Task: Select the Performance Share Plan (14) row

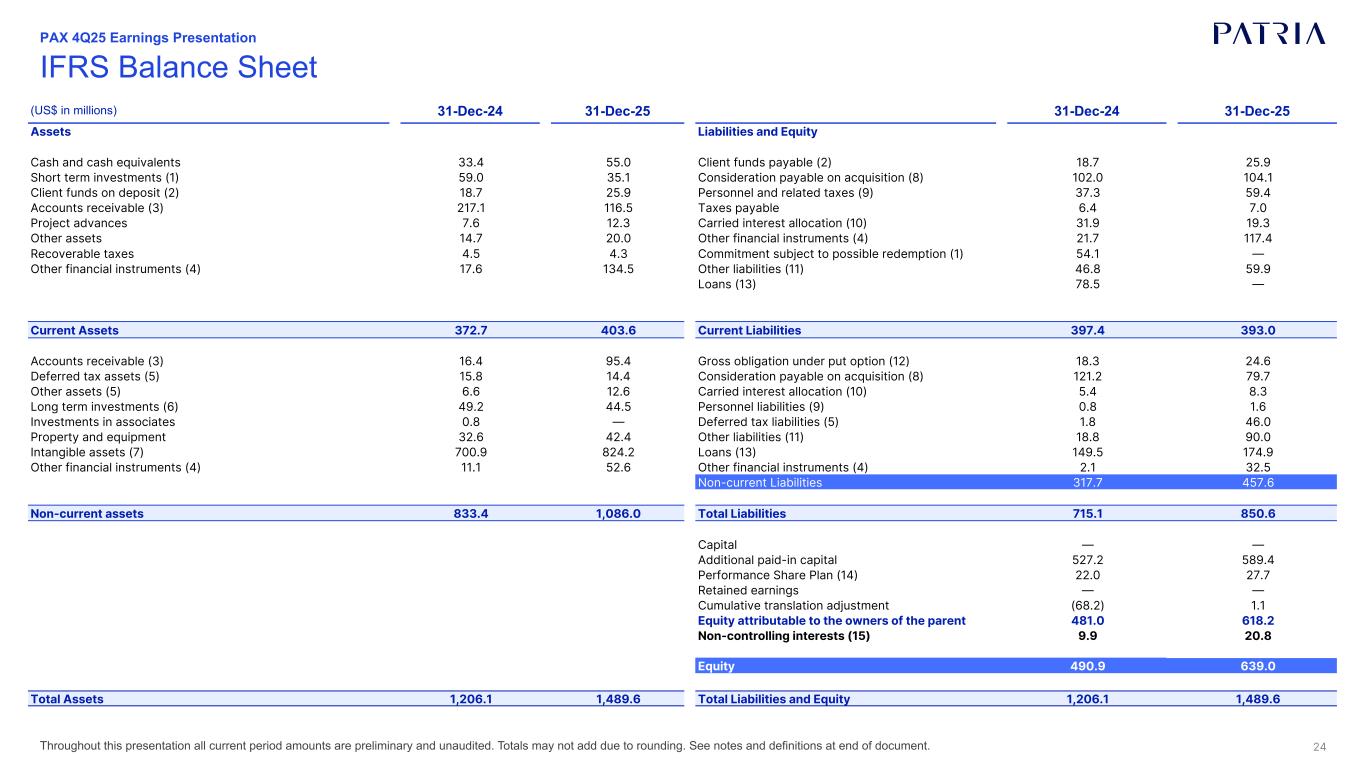Action: [x=777, y=575]
